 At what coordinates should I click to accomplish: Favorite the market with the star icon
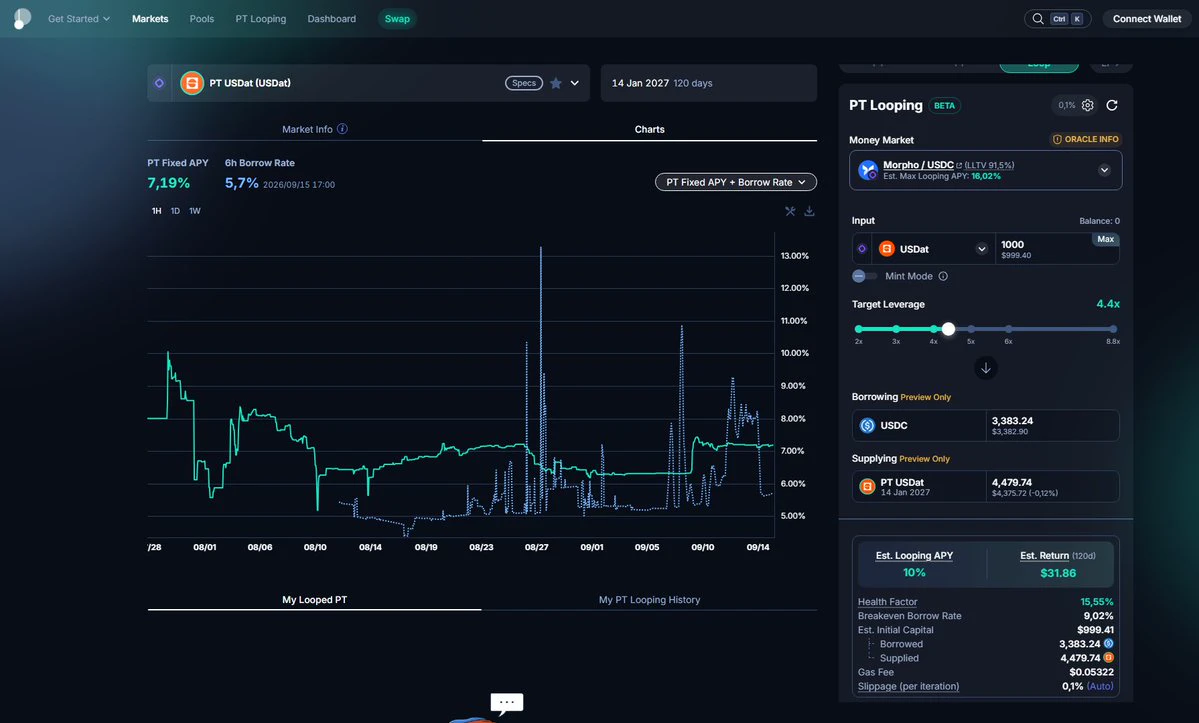tap(556, 83)
